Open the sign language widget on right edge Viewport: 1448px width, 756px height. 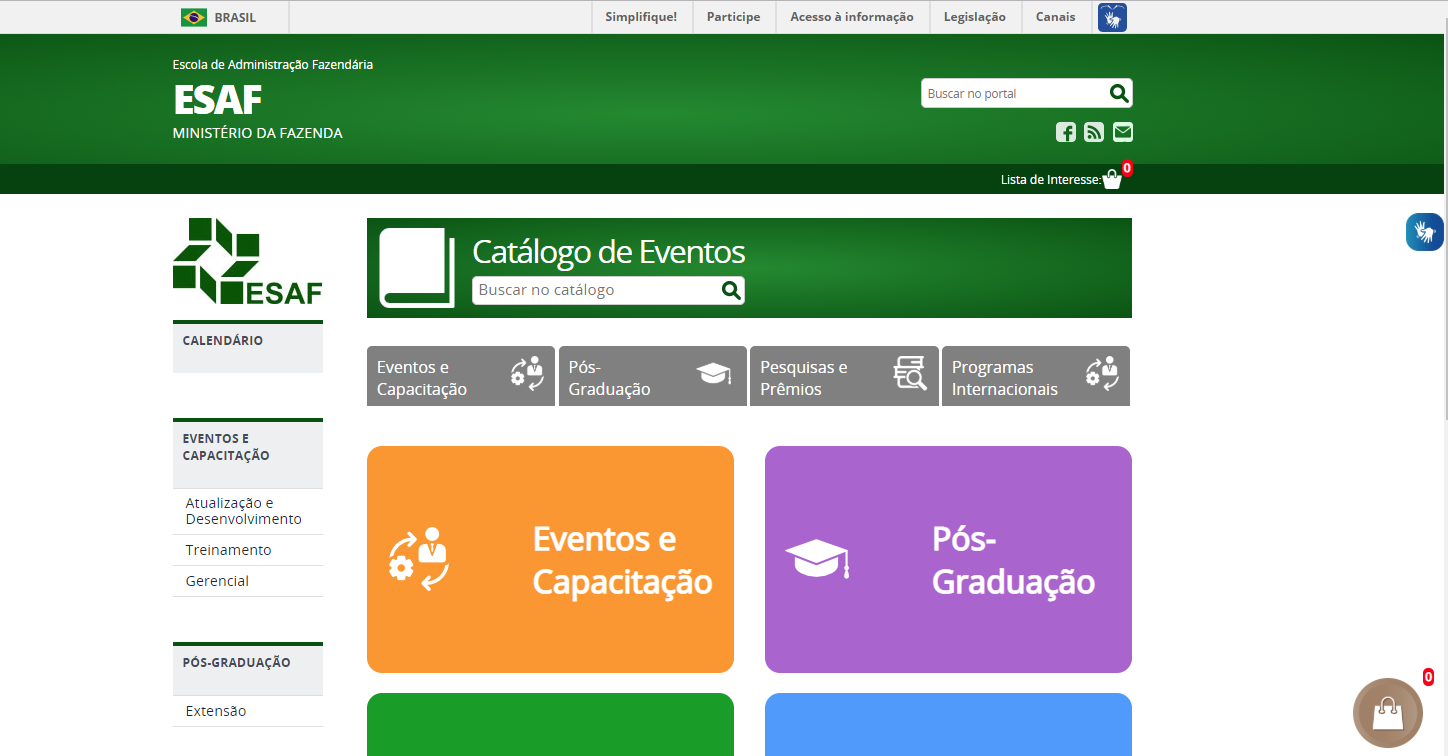click(x=1425, y=232)
